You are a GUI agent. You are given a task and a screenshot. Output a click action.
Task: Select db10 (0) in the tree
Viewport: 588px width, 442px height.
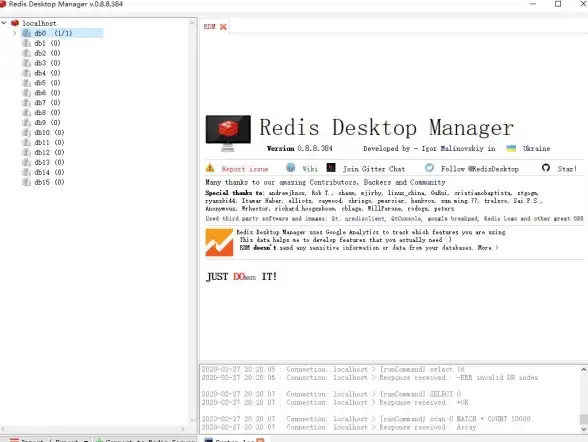[49, 132]
